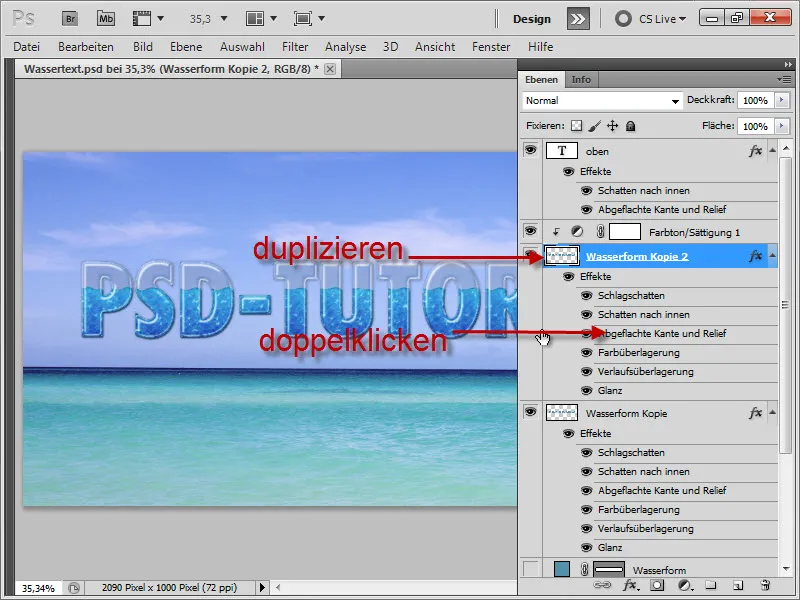Create a new layer
The height and width of the screenshot is (600, 800).
pos(738,585)
